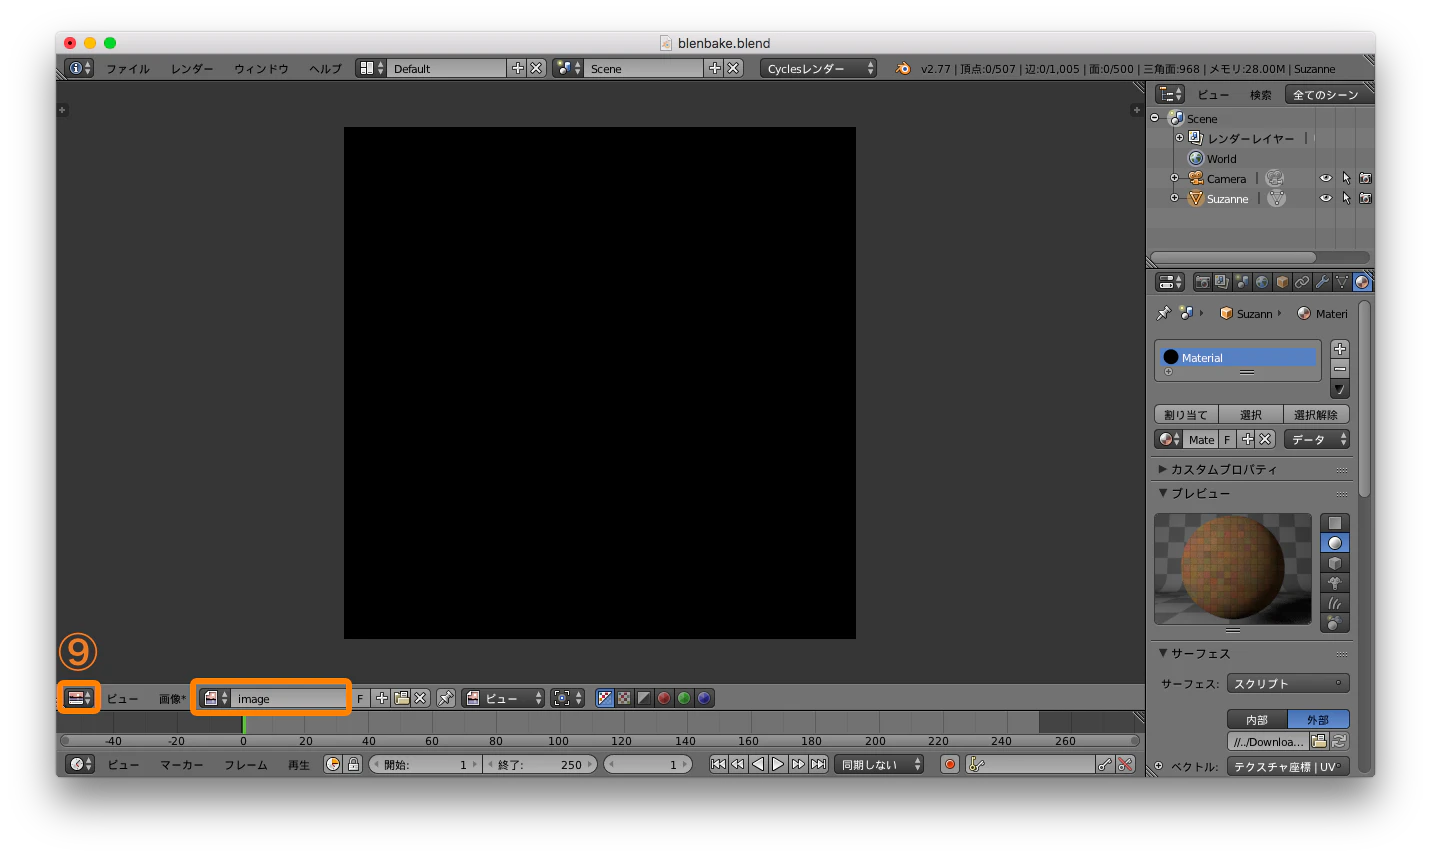This screenshot has width=1431, height=857.
Task: Browse for the external script file
Action: pos(1319,741)
